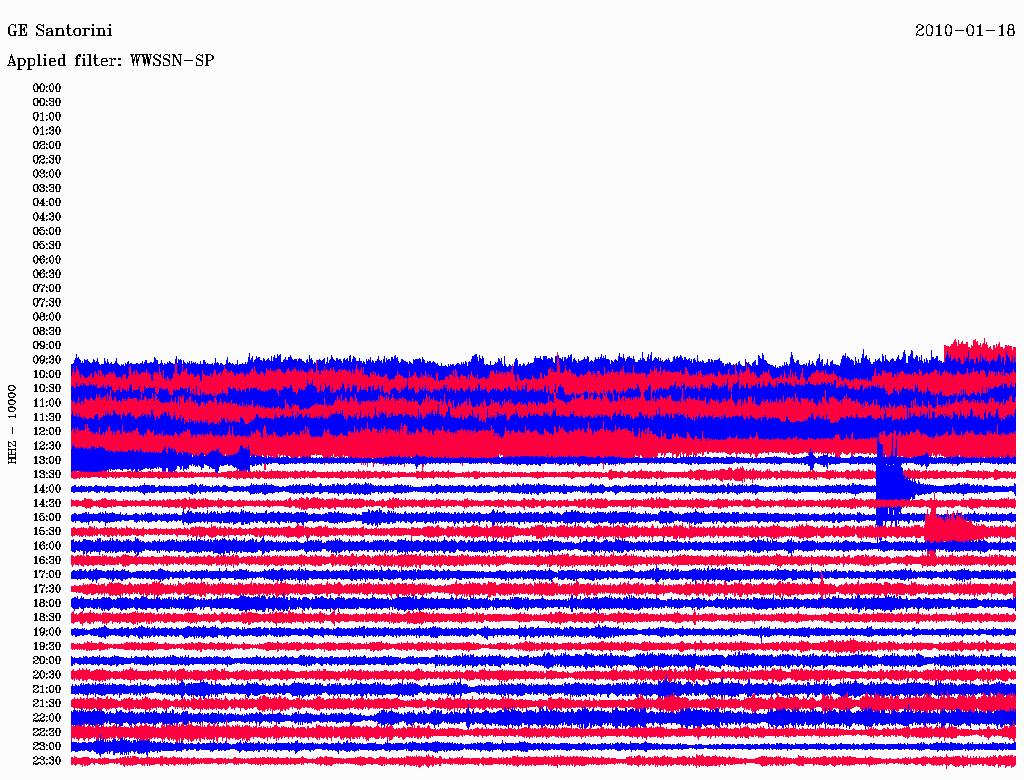Select the 13:00 time label
1024x780 pixels.
(x=46, y=461)
